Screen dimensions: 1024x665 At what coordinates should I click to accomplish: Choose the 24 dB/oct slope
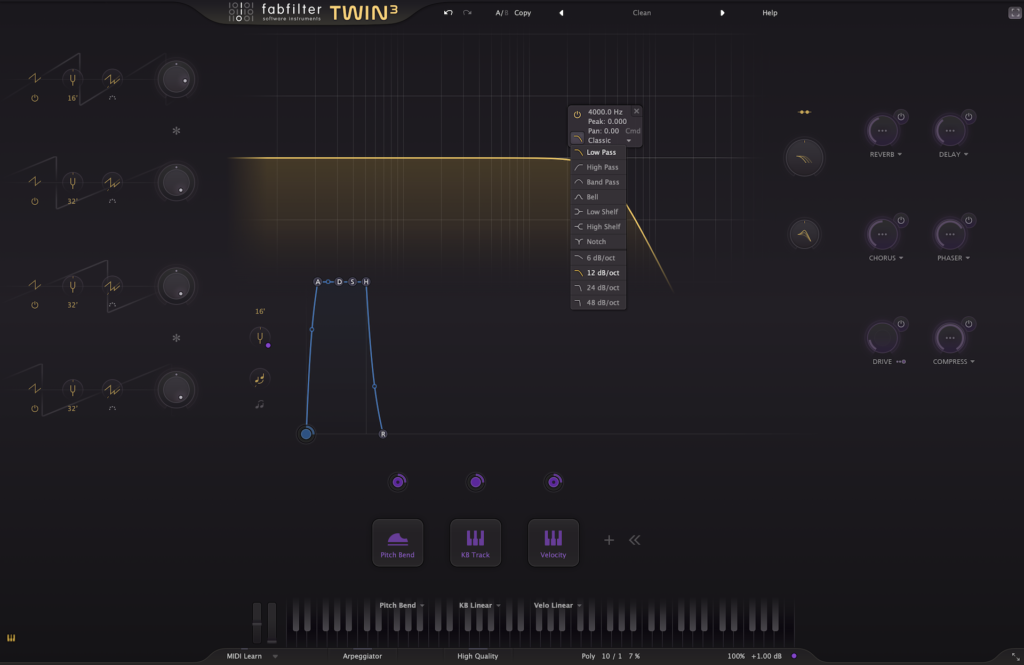602,287
